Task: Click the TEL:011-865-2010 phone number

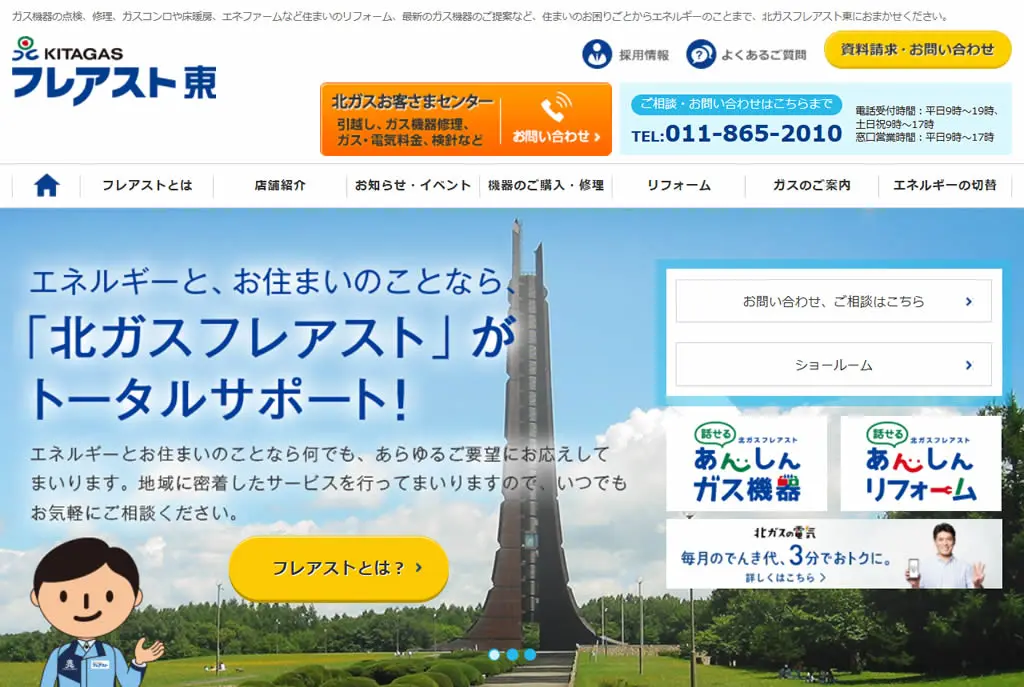Action: pyautogui.click(x=737, y=134)
